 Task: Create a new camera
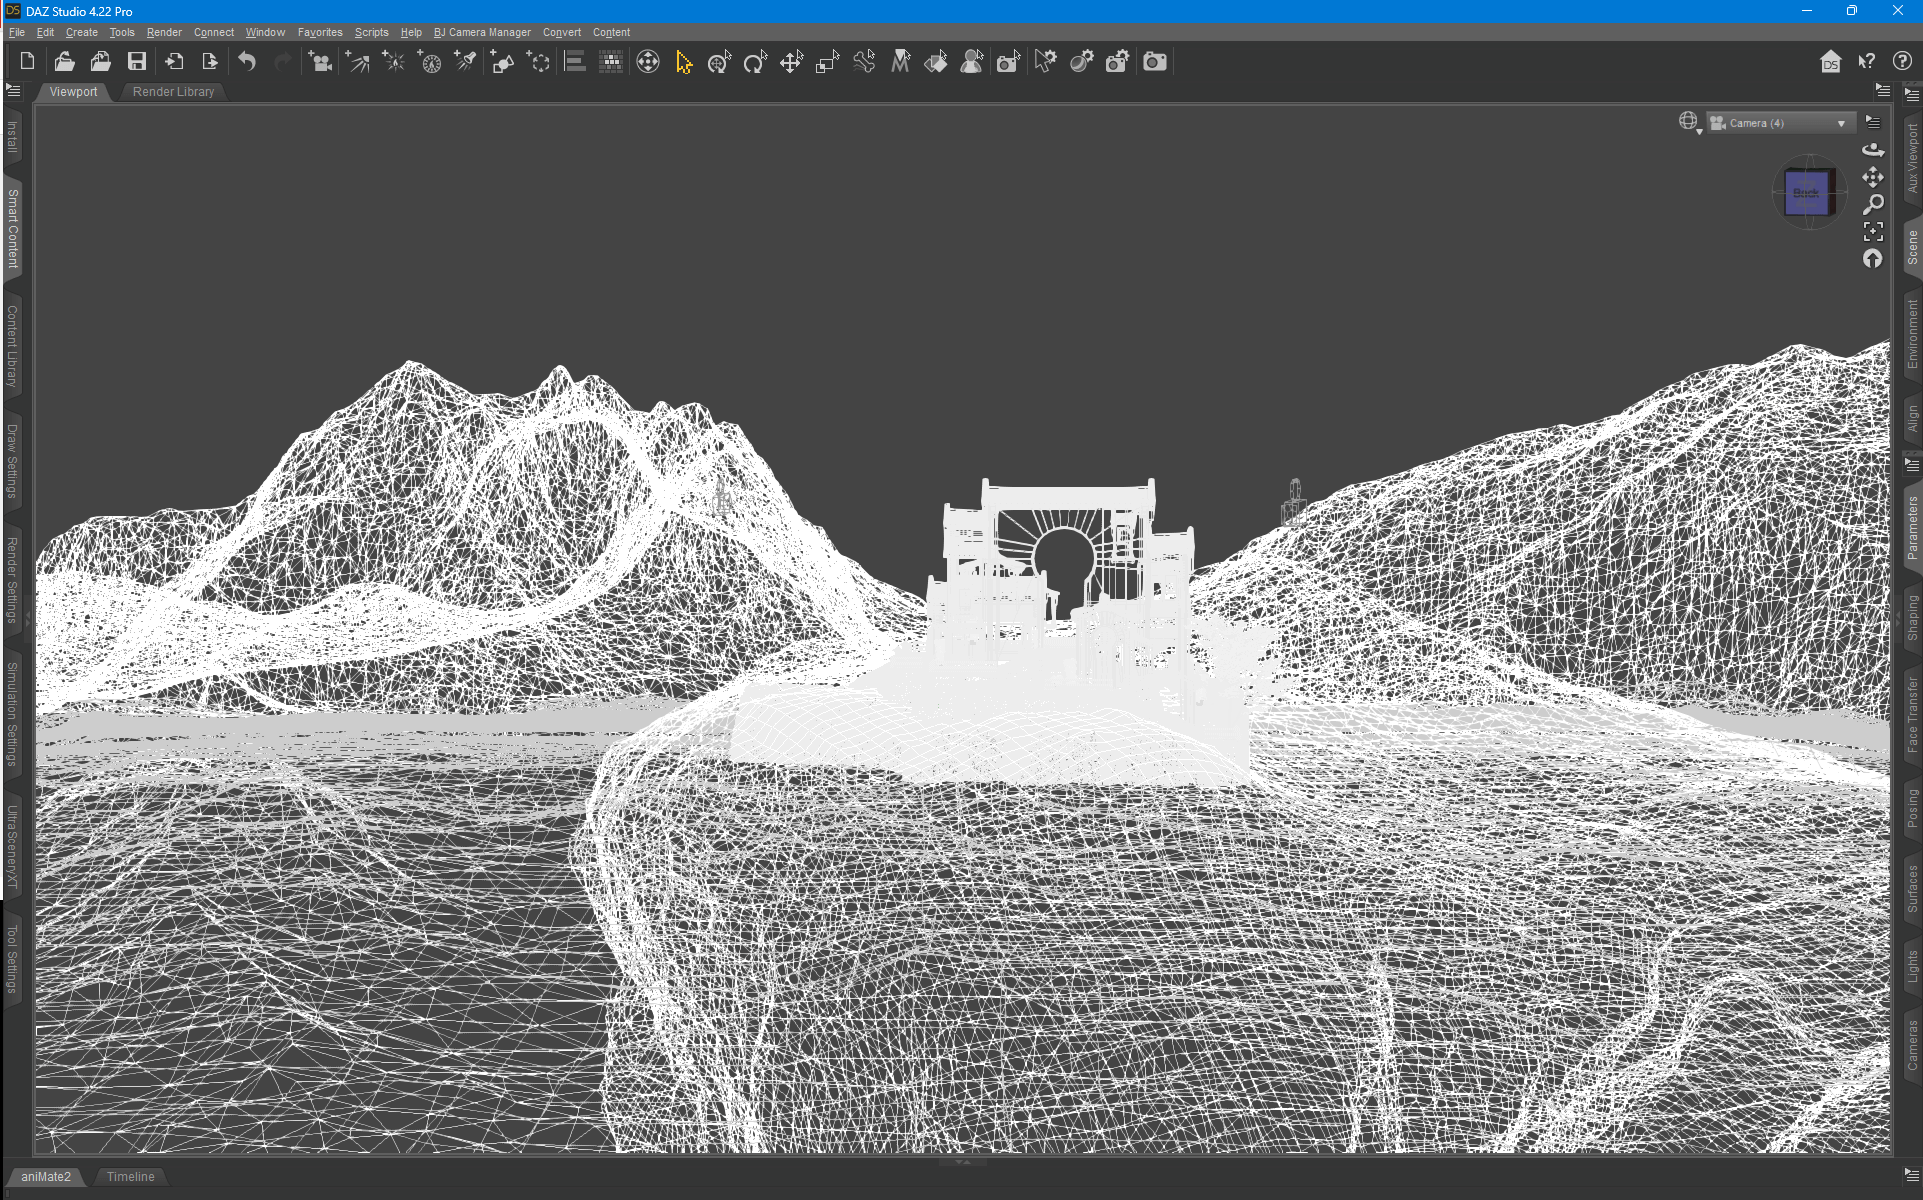[x=320, y=62]
